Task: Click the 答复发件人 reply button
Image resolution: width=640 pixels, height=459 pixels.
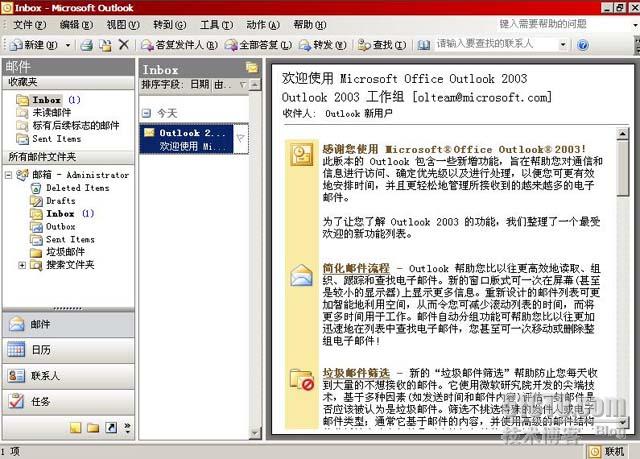Action: tap(172, 45)
